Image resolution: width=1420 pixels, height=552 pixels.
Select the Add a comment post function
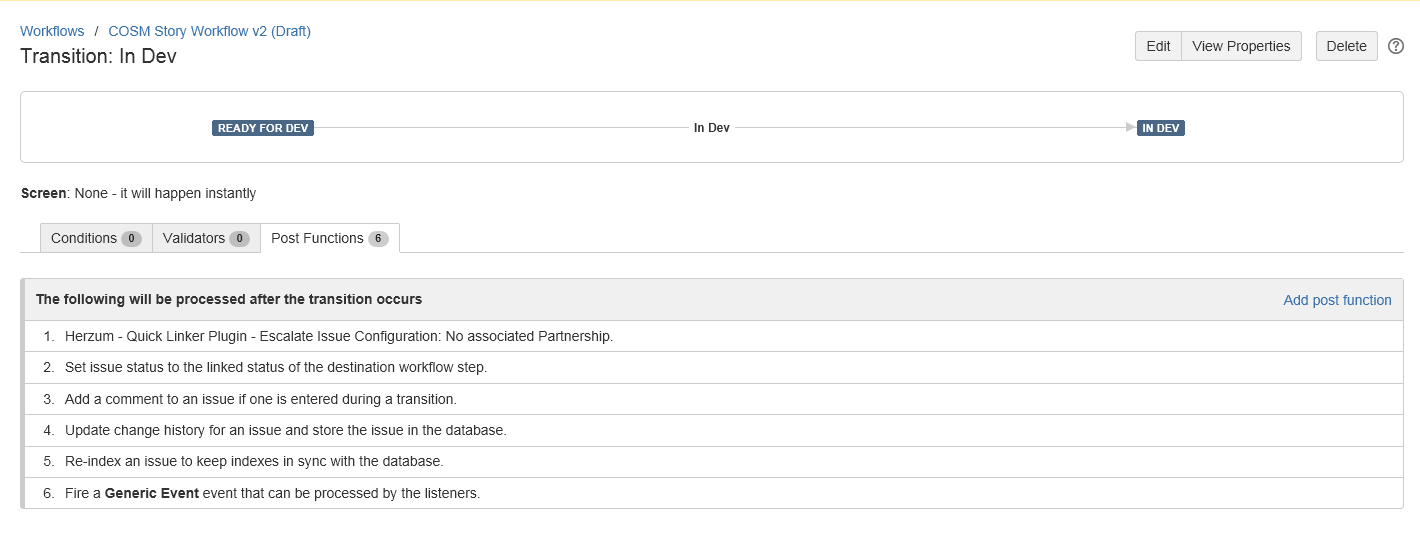(260, 399)
